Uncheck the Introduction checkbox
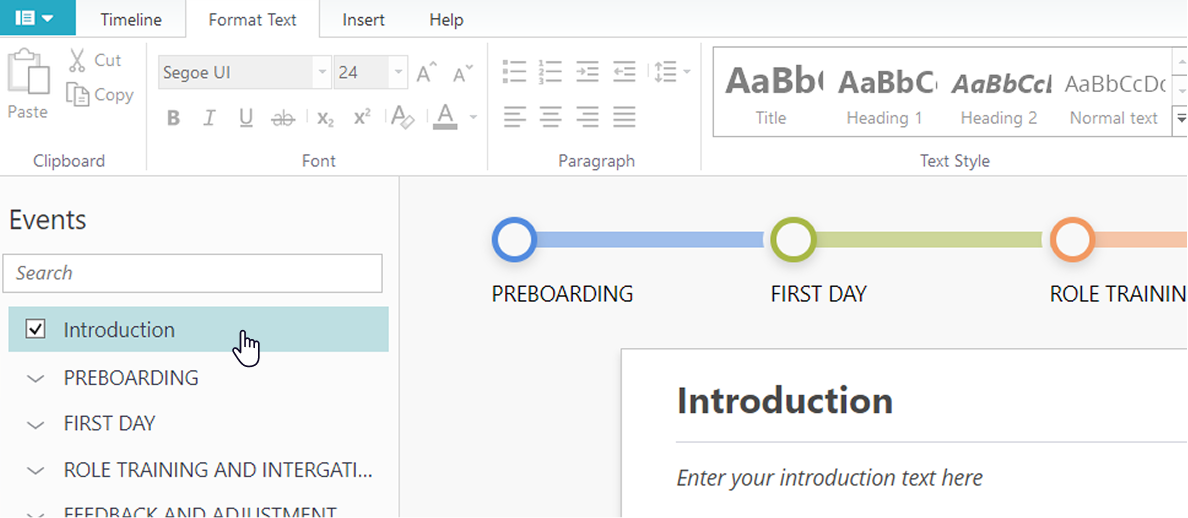The image size is (1188, 518). (36, 329)
